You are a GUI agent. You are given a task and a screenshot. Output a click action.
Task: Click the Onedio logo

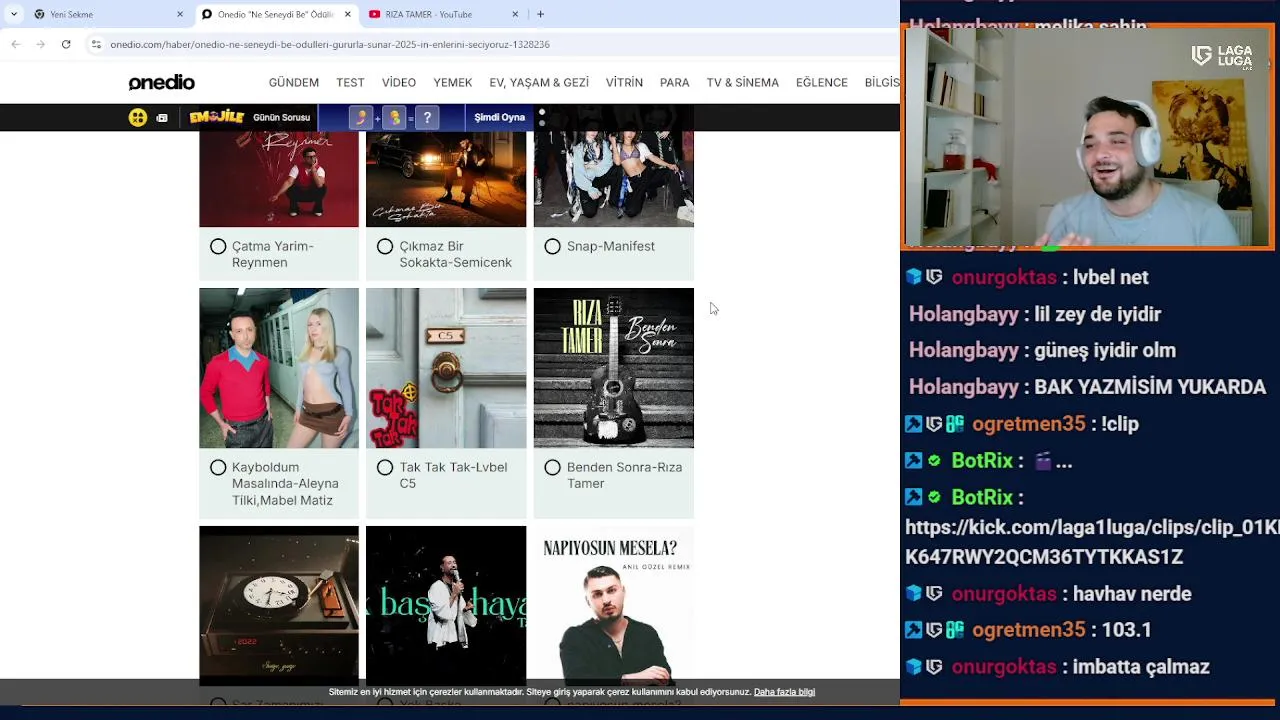161,82
